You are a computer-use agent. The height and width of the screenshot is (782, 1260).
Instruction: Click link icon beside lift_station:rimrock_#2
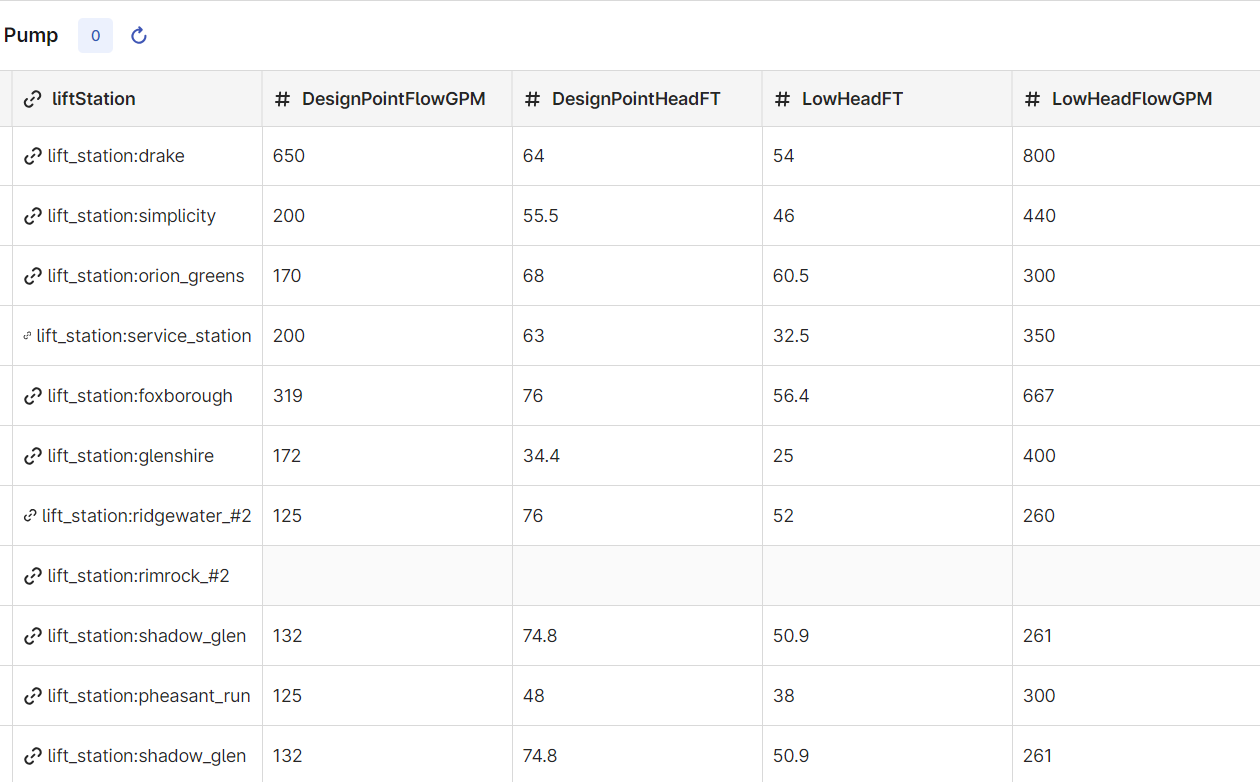pyautogui.click(x=33, y=576)
